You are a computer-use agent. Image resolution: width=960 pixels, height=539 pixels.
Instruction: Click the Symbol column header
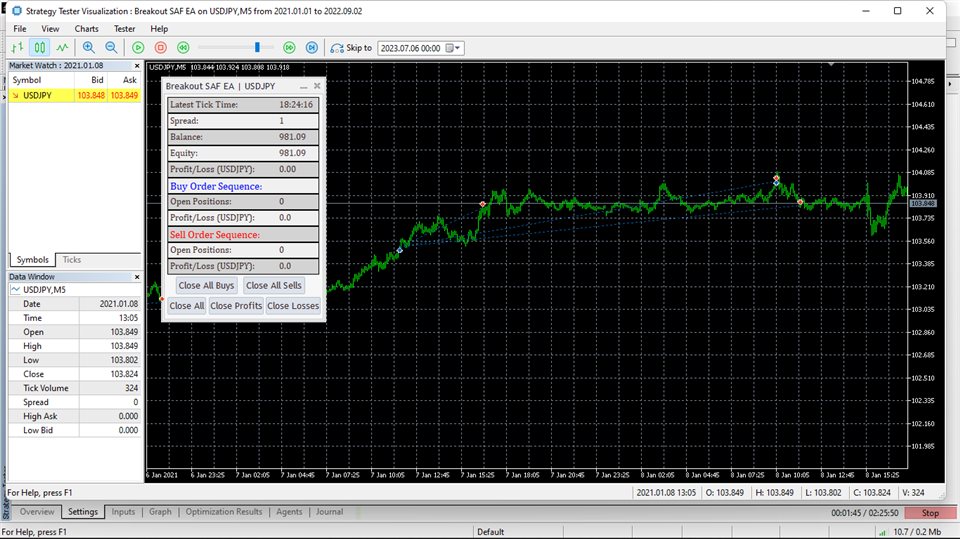pos(27,80)
